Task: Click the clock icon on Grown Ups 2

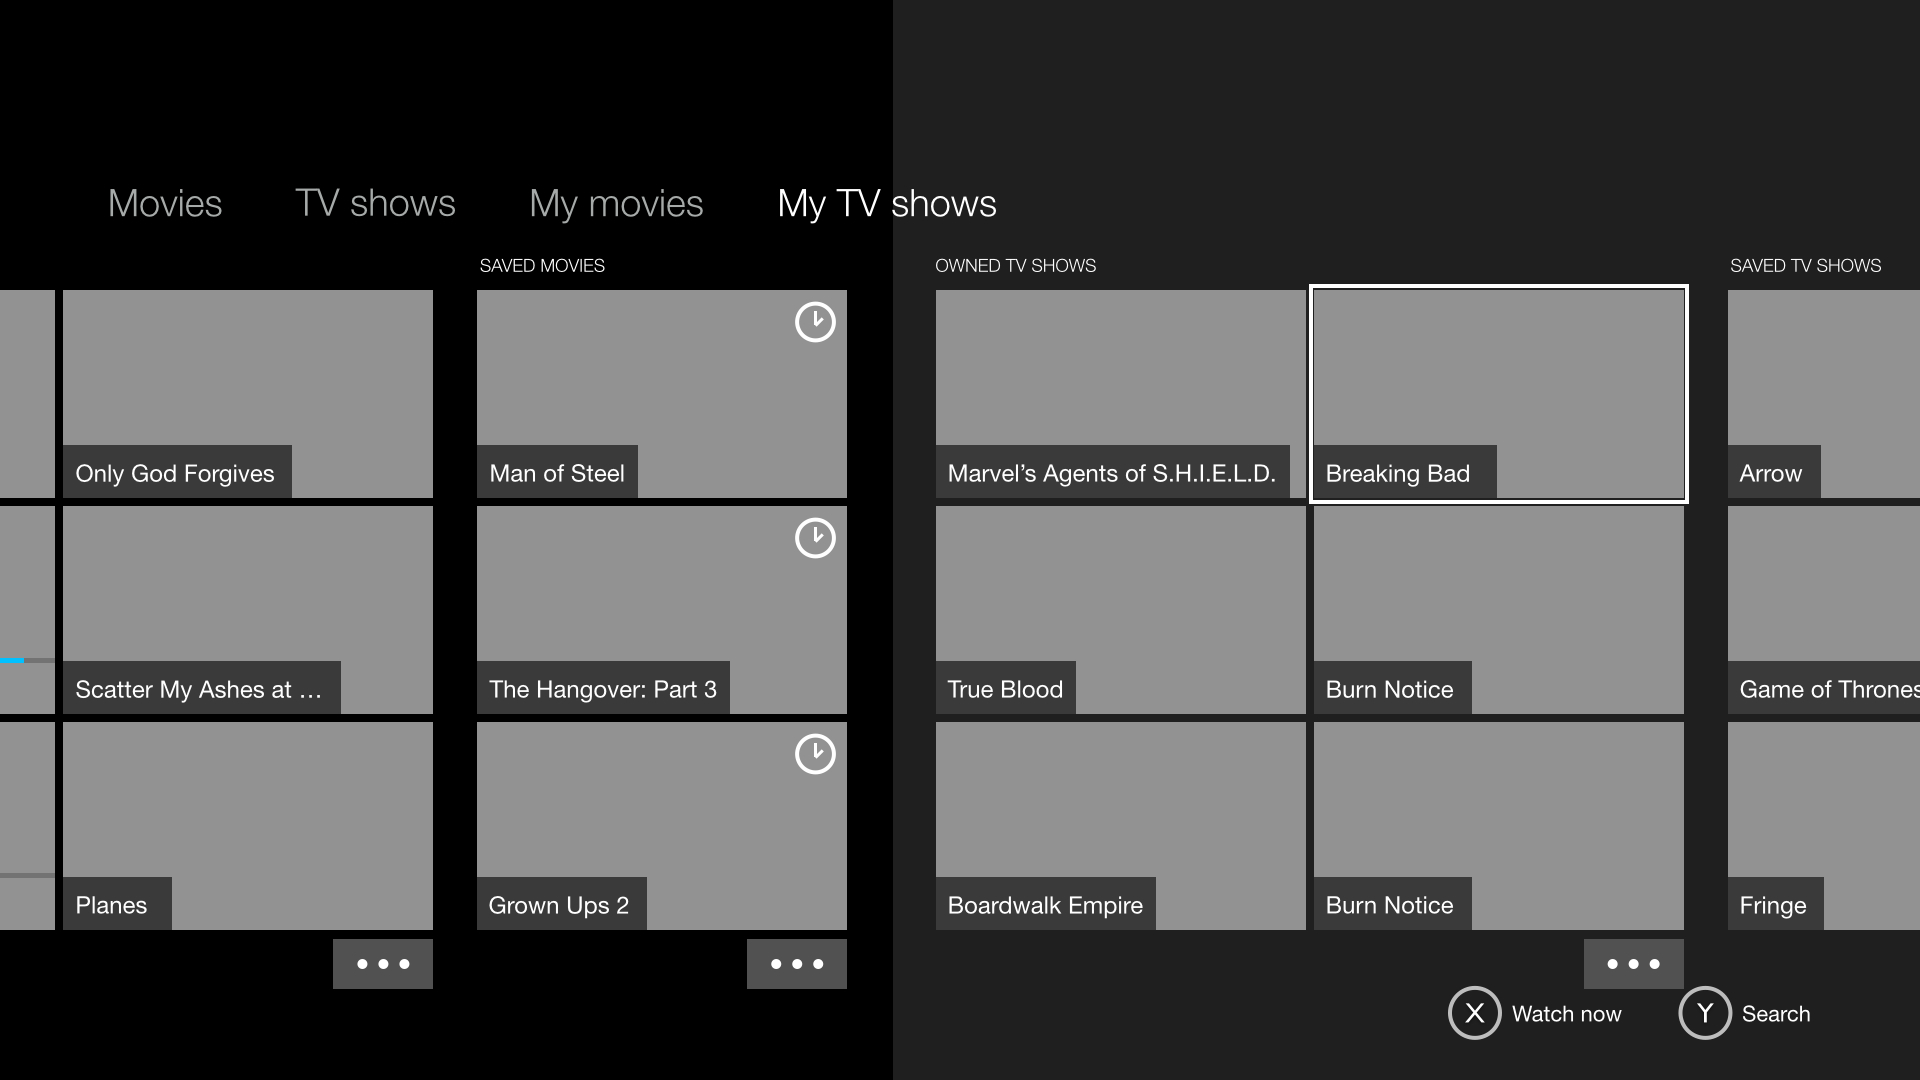Action: [815, 754]
